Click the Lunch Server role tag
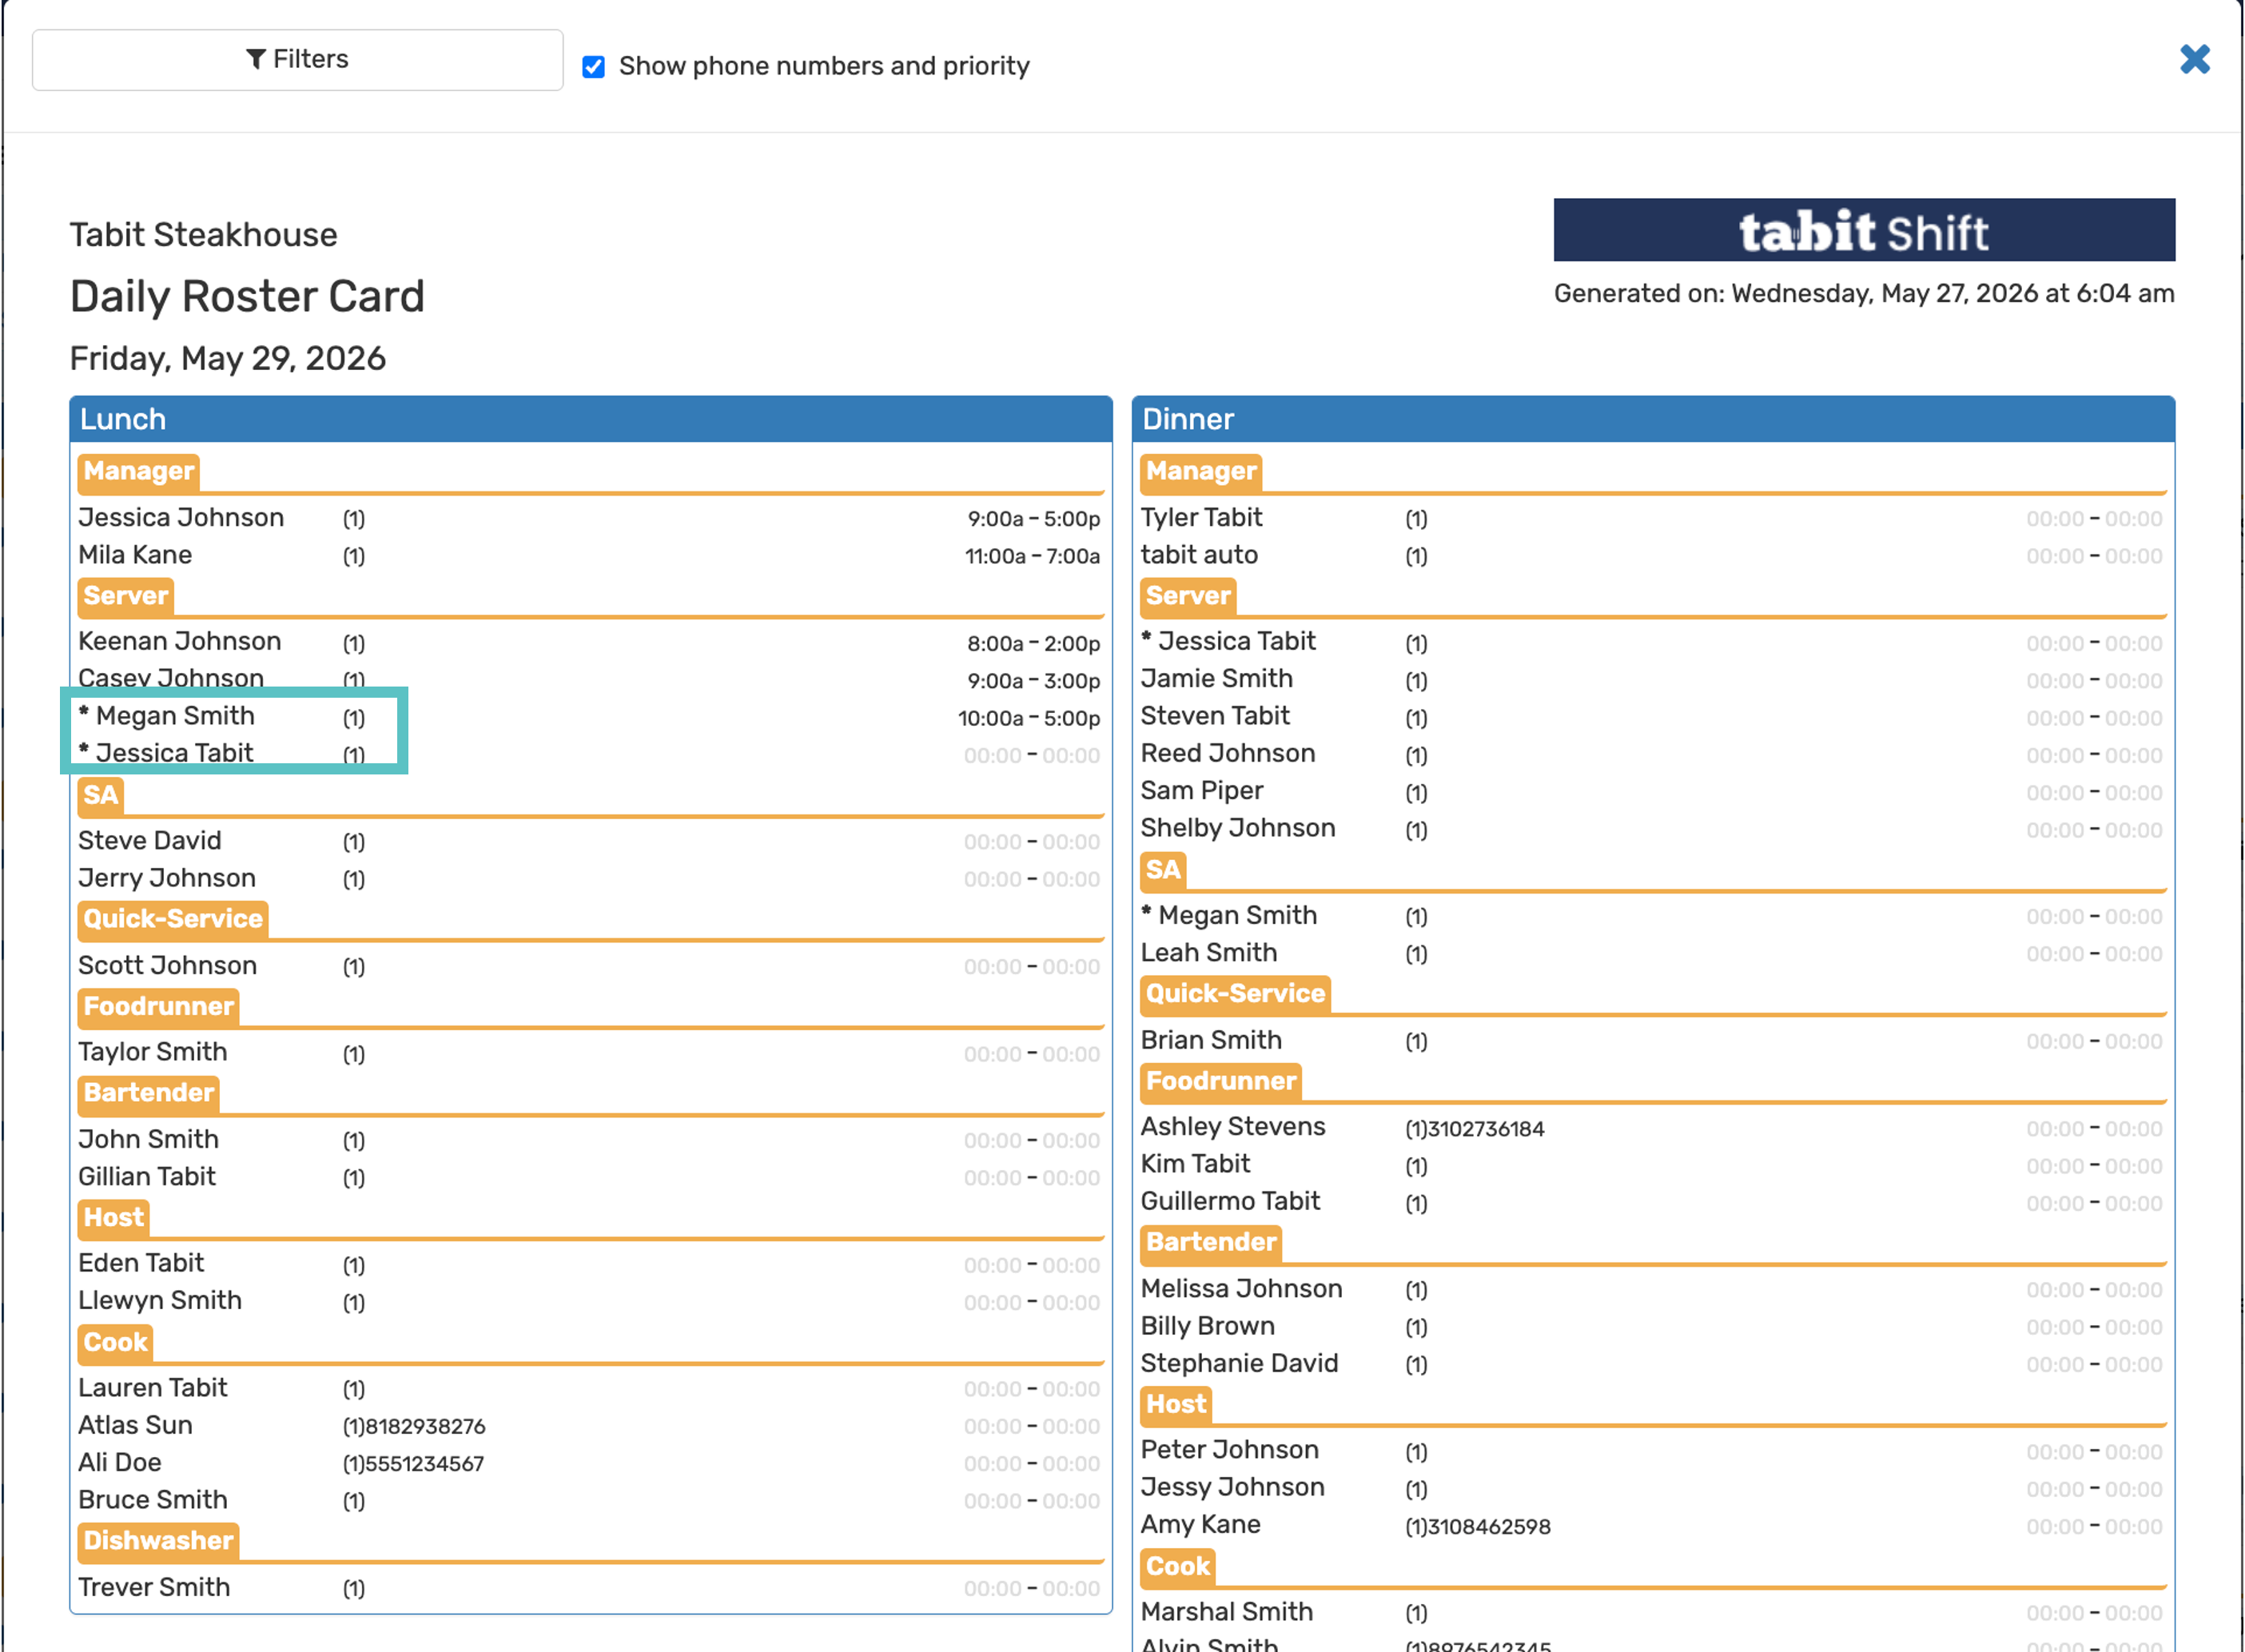 click(126, 596)
